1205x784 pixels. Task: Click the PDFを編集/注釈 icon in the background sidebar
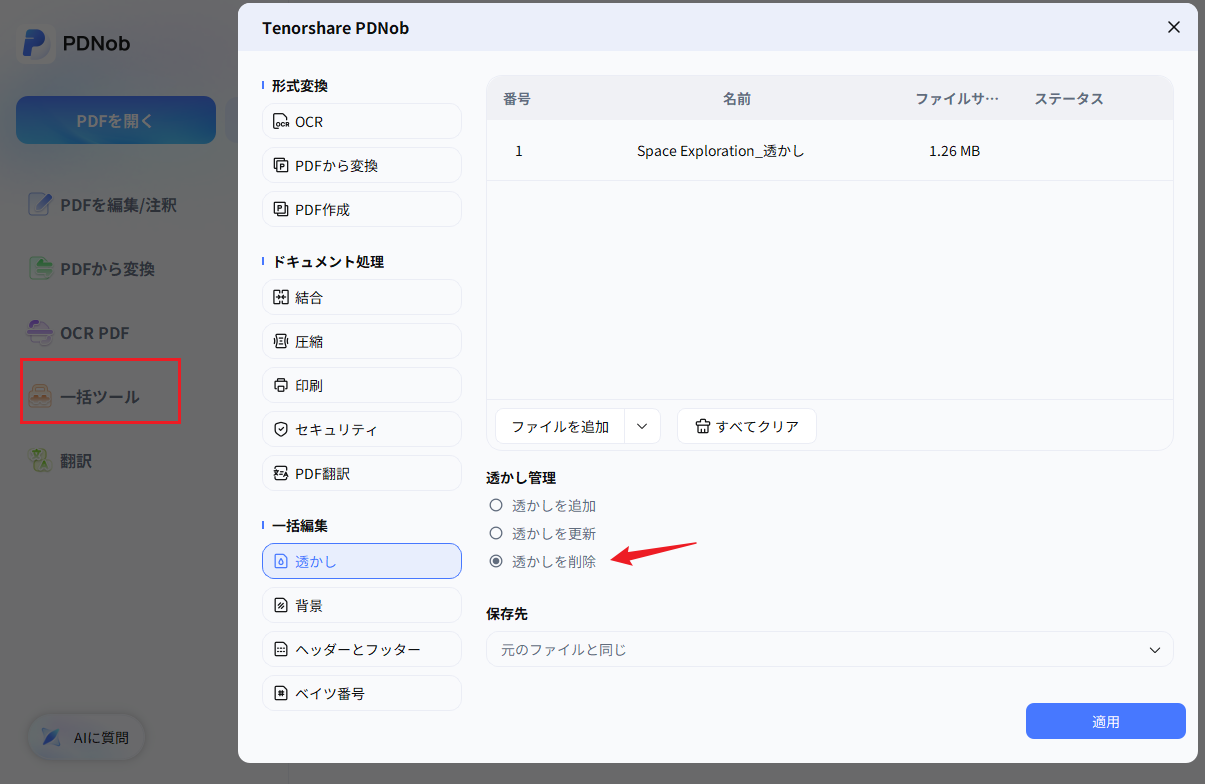(39, 205)
